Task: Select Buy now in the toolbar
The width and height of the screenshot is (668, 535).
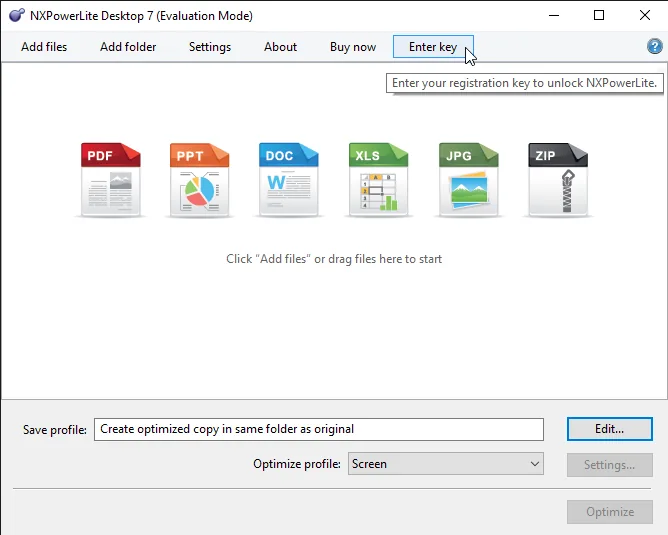Action: click(x=353, y=47)
